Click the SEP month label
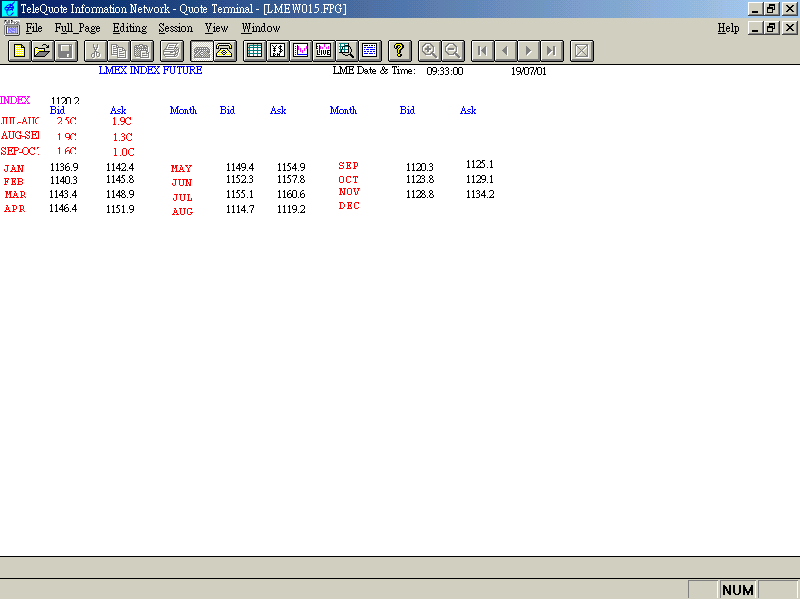800x600 pixels. [348, 166]
